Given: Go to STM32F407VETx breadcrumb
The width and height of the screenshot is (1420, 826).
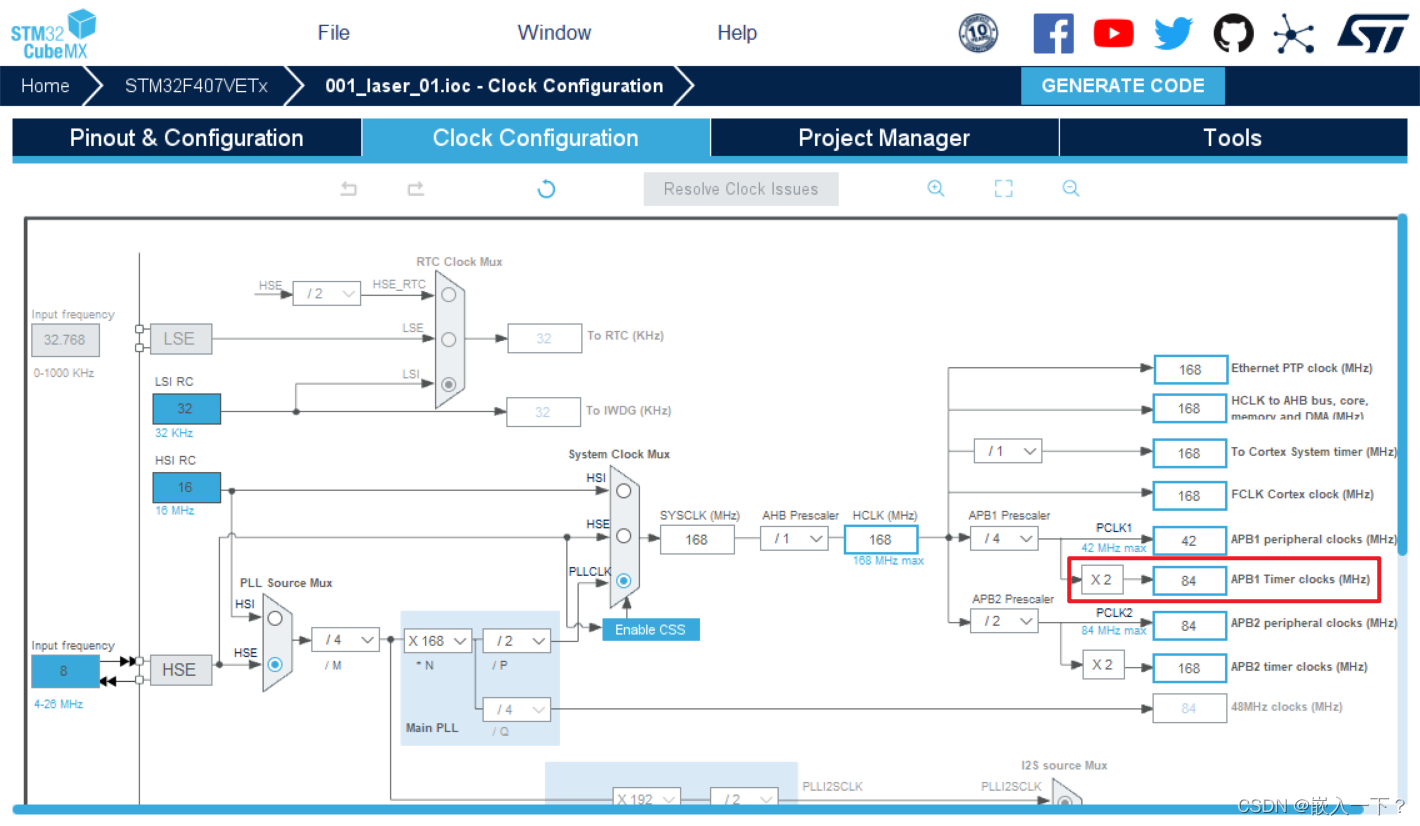Looking at the screenshot, I should [x=196, y=86].
